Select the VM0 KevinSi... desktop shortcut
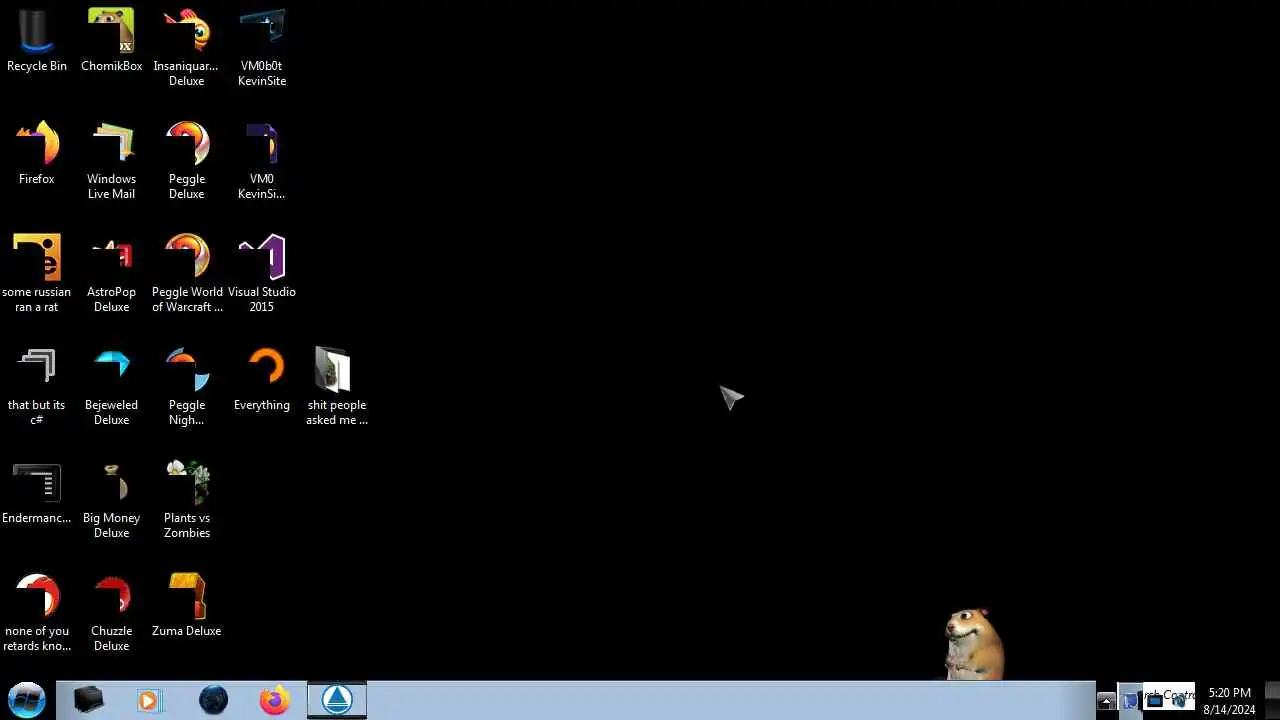 (x=262, y=161)
